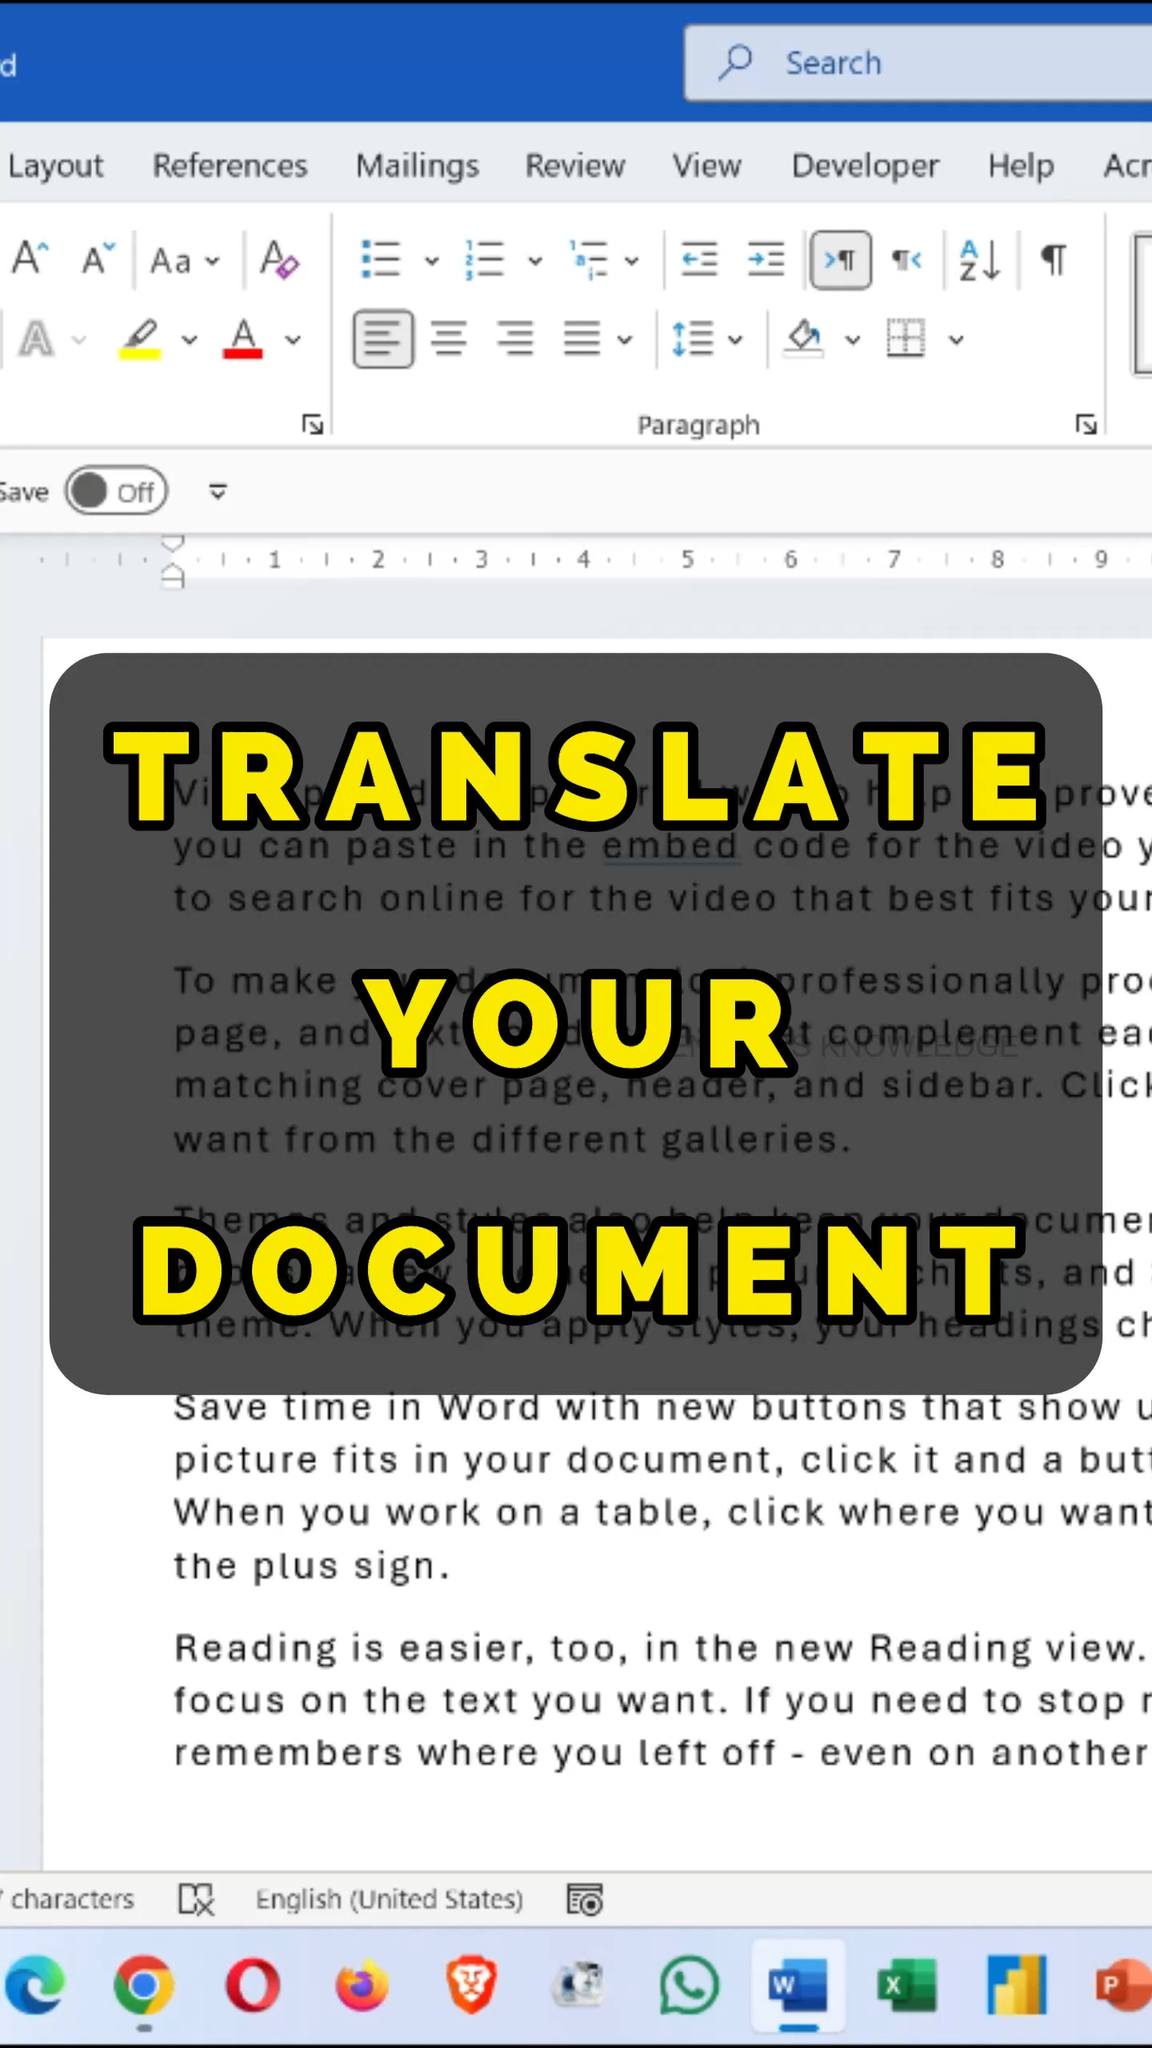Align text right
This screenshot has width=1152, height=2048.
(x=515, y=339)
